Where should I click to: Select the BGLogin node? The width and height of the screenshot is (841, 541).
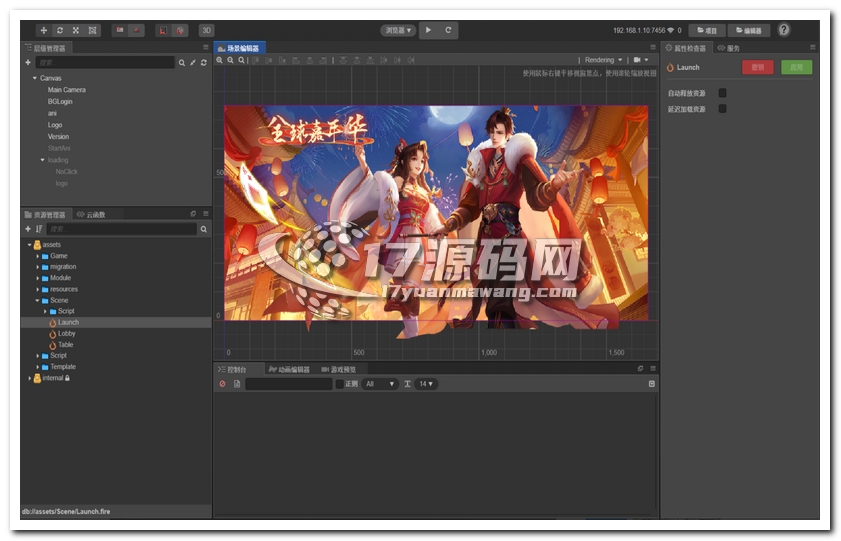[60, 102]
